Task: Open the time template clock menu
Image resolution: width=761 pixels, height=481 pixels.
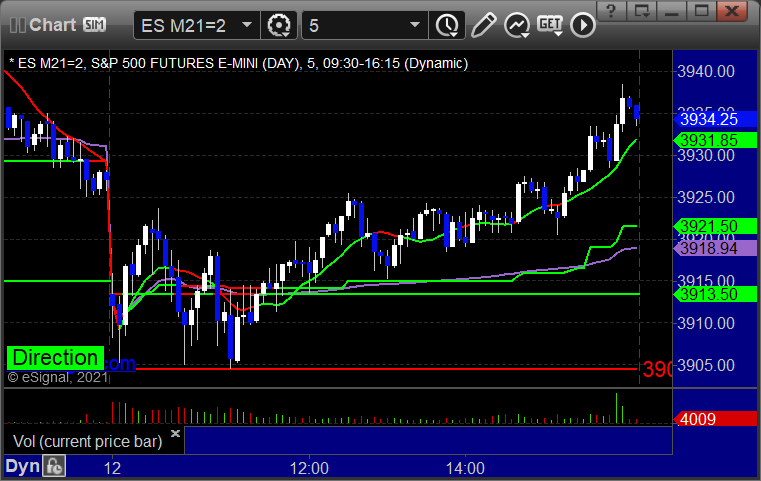Action: pos(447,25)
